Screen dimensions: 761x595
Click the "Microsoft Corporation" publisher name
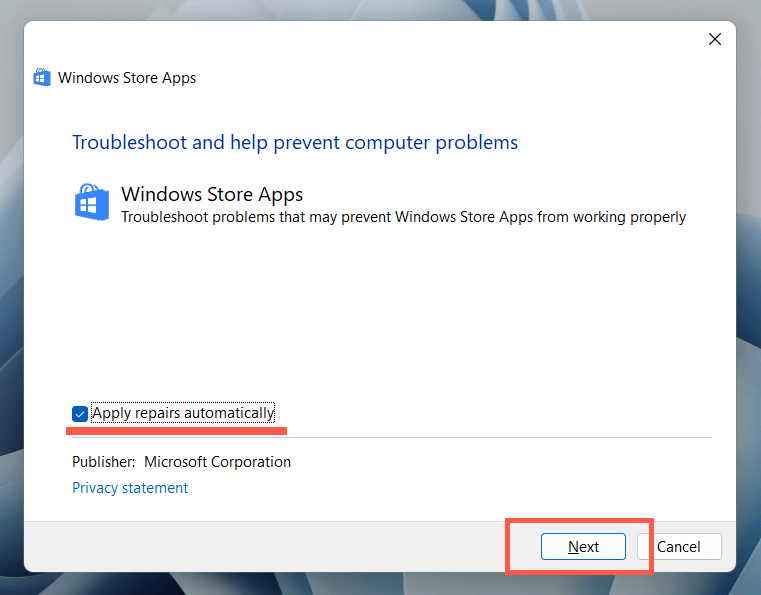[217, 462]
